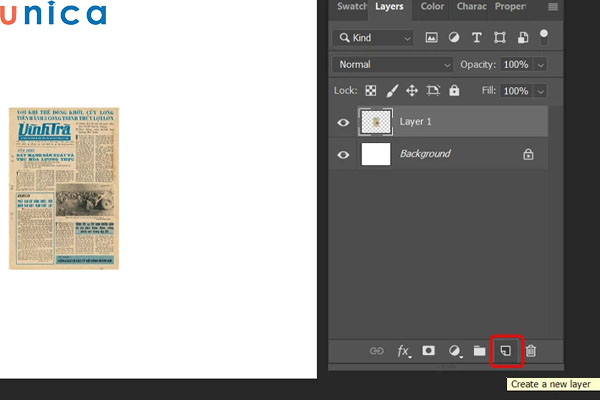The width and height of the screenshot is (600, 400).
Task: Delete layer trash icon
Action: point(531,351)
